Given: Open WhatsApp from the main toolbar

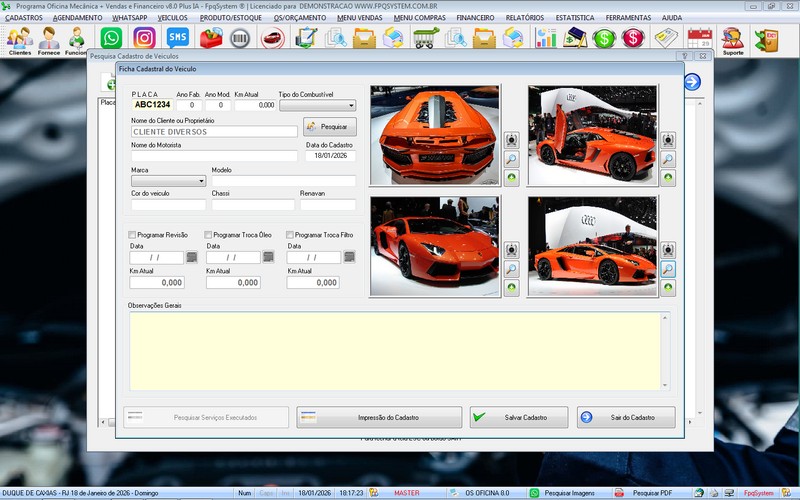Looking at the screenshot, I should [x=111, y=38].
